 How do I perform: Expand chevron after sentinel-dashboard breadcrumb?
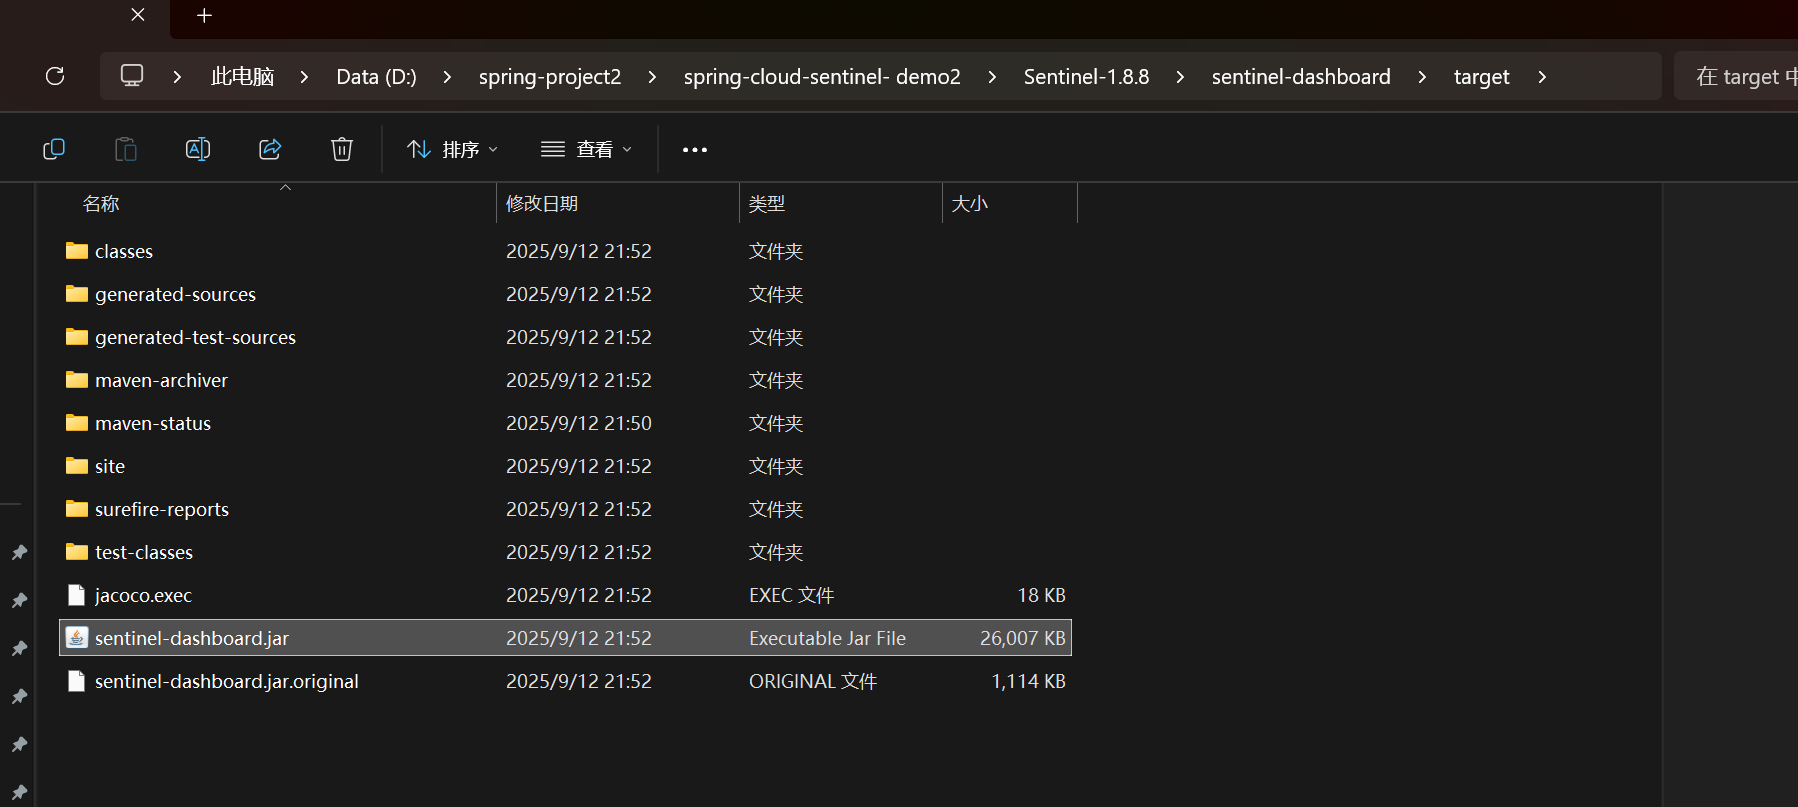[x=1422, y=77]
